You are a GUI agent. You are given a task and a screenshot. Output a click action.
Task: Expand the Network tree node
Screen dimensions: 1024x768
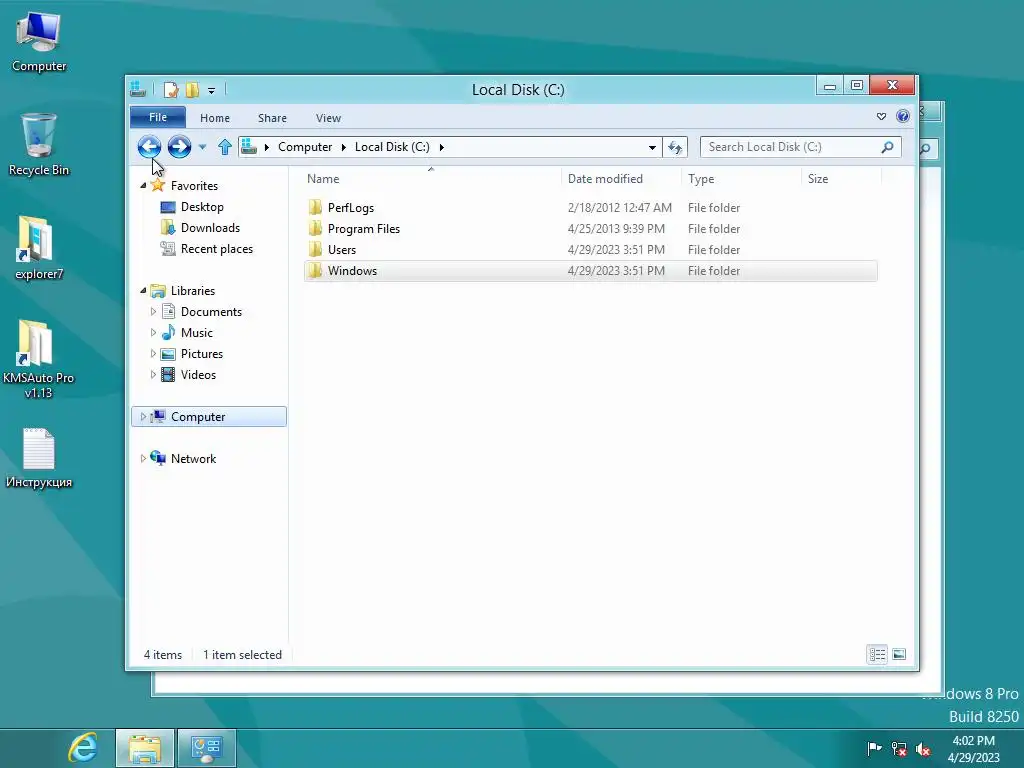[143, 458]
